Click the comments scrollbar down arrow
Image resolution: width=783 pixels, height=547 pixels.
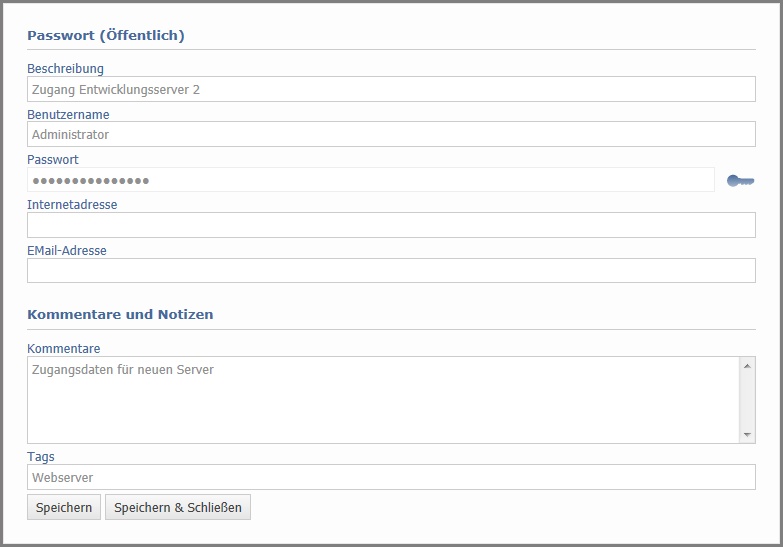pyautogui.click(x=747, y=435)
